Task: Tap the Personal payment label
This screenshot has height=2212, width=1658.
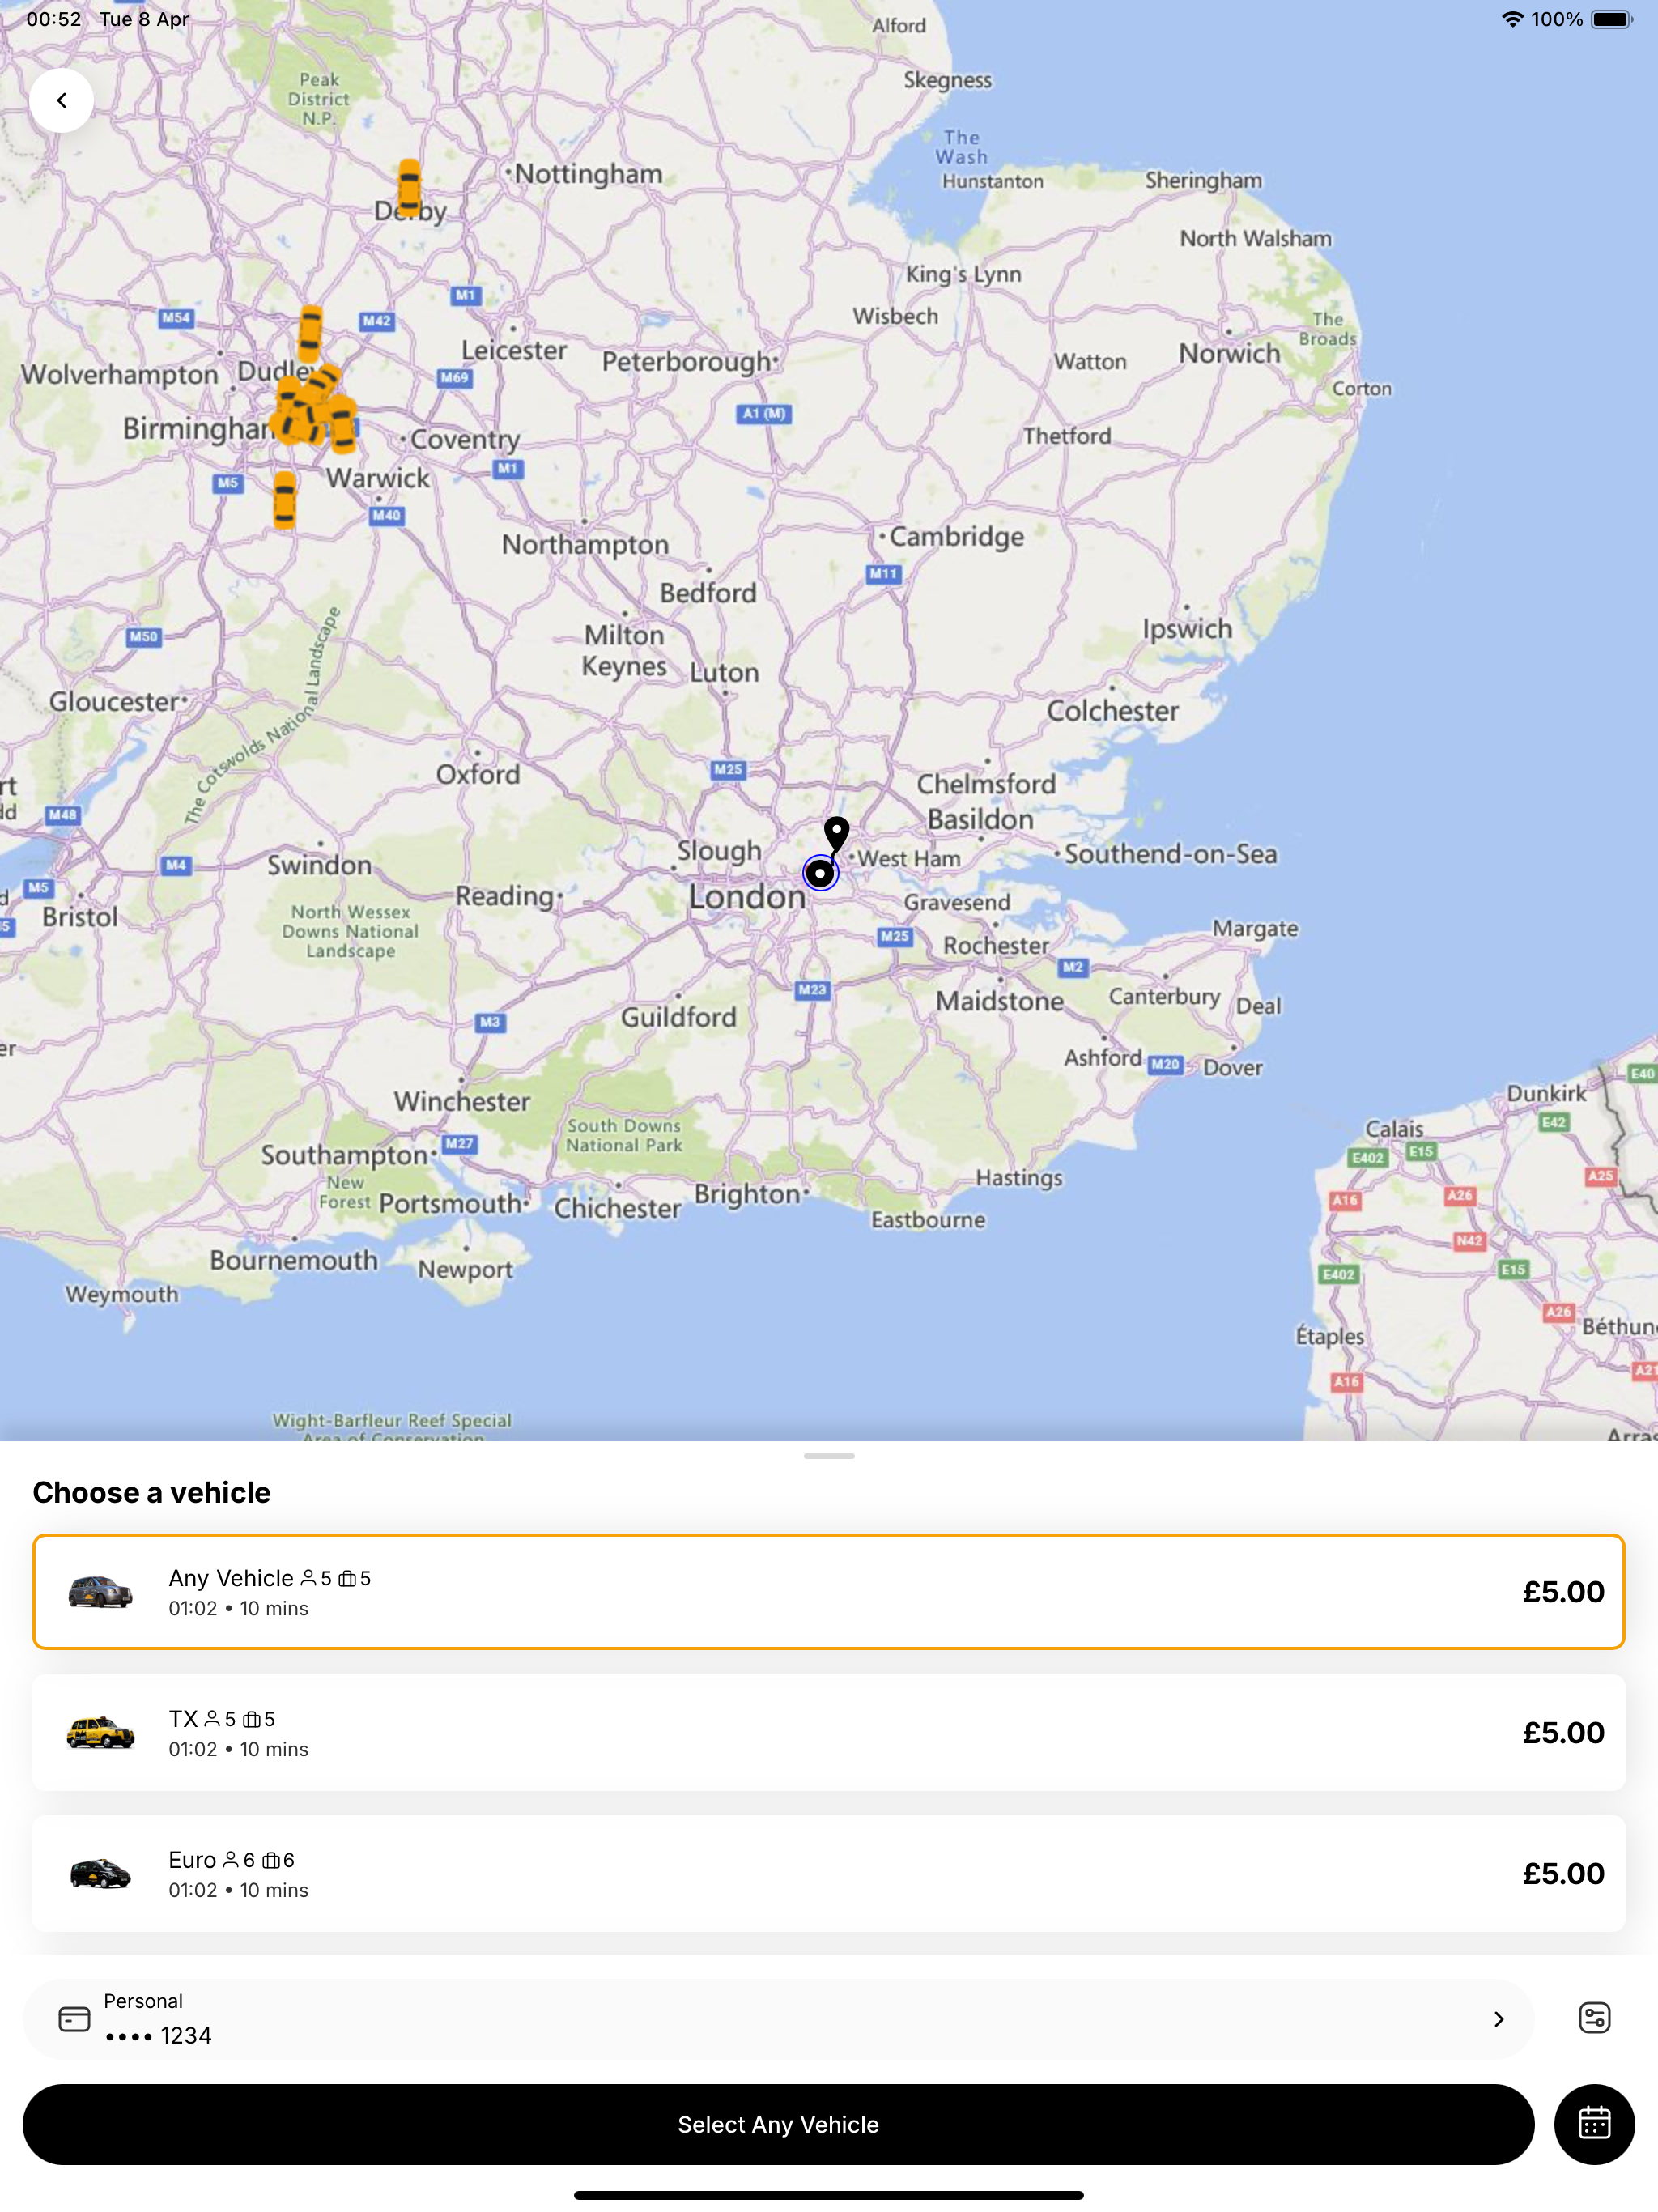Action: pos(143,2001)
